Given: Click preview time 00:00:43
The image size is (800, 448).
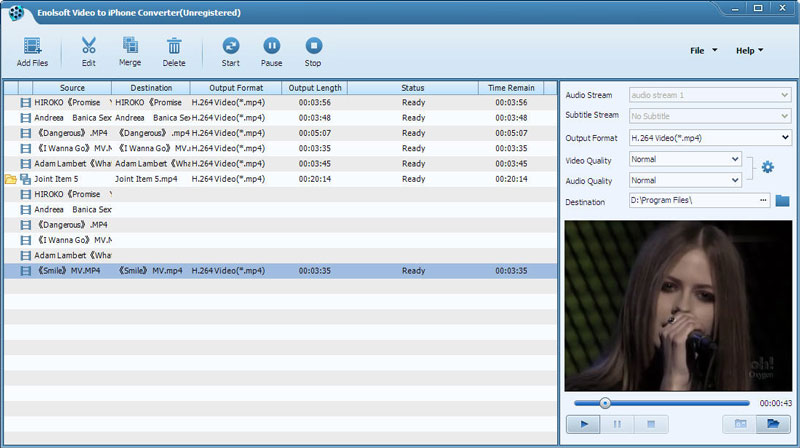Looking at the screenshot, I should (x=776, y=403).
